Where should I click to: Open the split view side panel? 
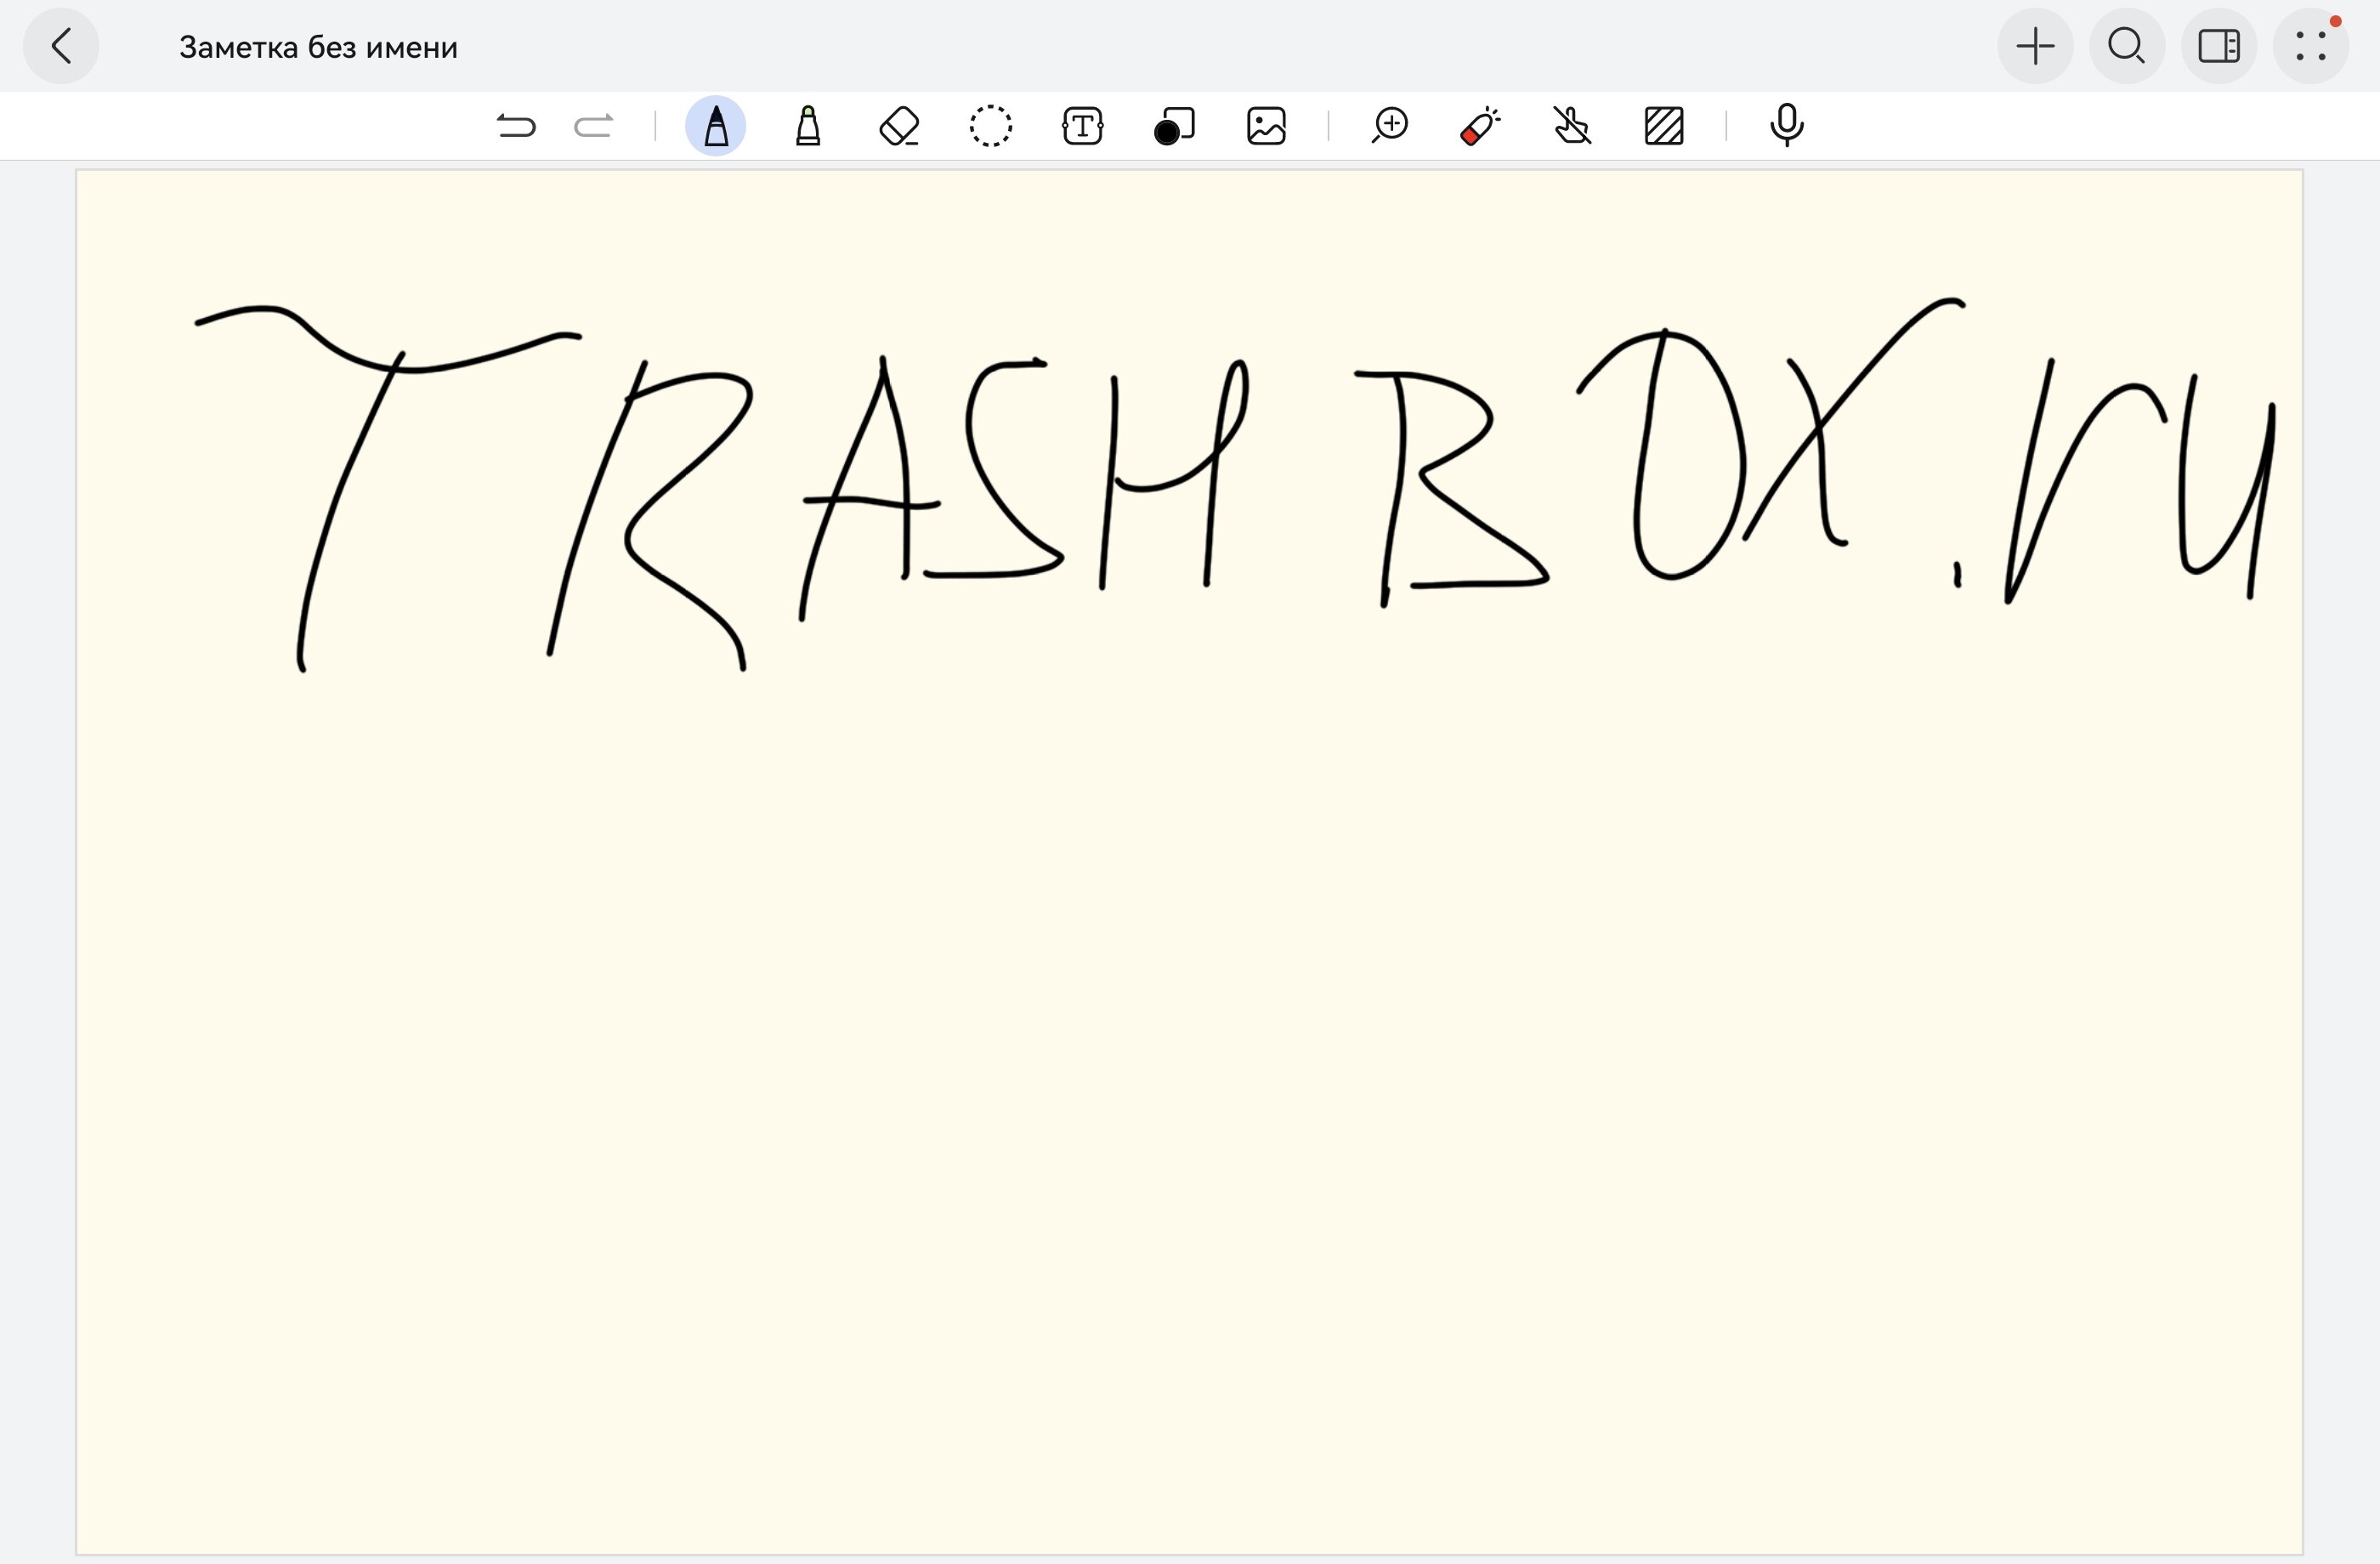2219,46
